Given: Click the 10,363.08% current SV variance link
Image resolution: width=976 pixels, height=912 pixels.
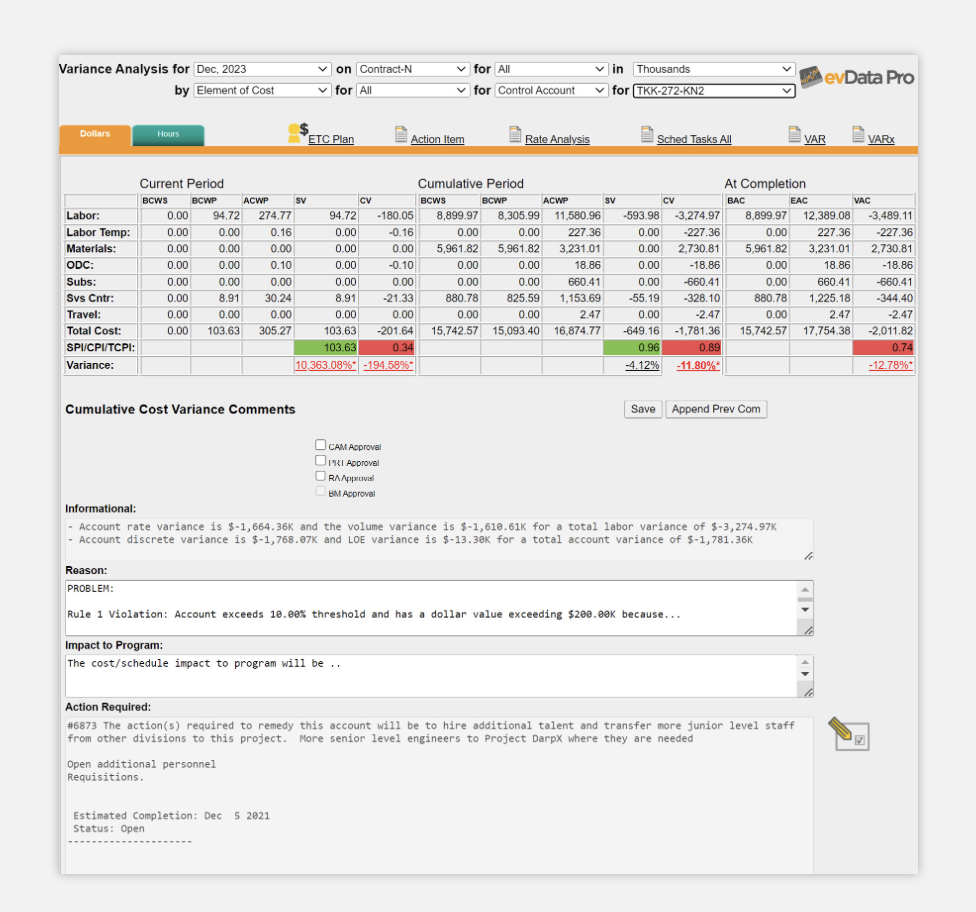Looking at the screenshot, I should (x=326, y=365).
